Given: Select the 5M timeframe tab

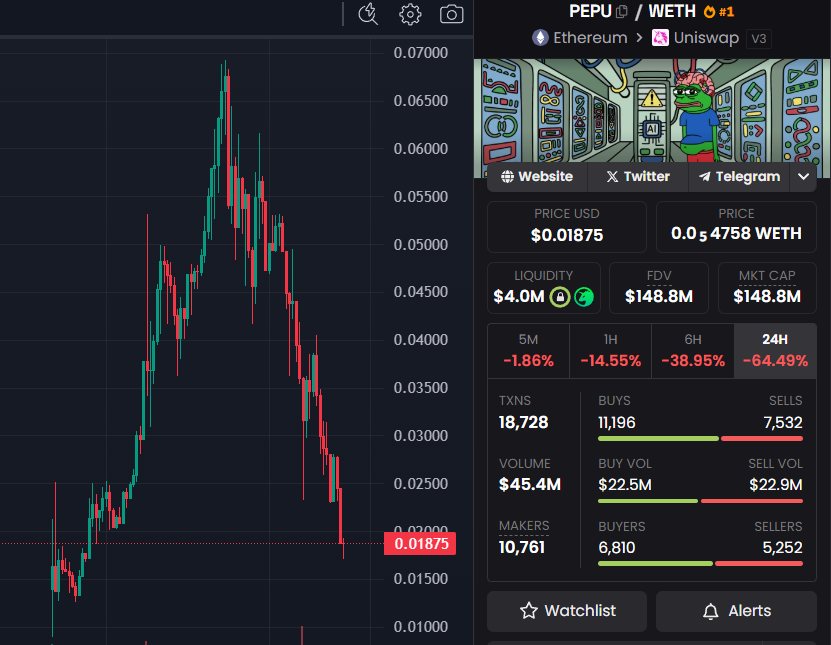Looking at the screenshot, I should coord(528,351).
